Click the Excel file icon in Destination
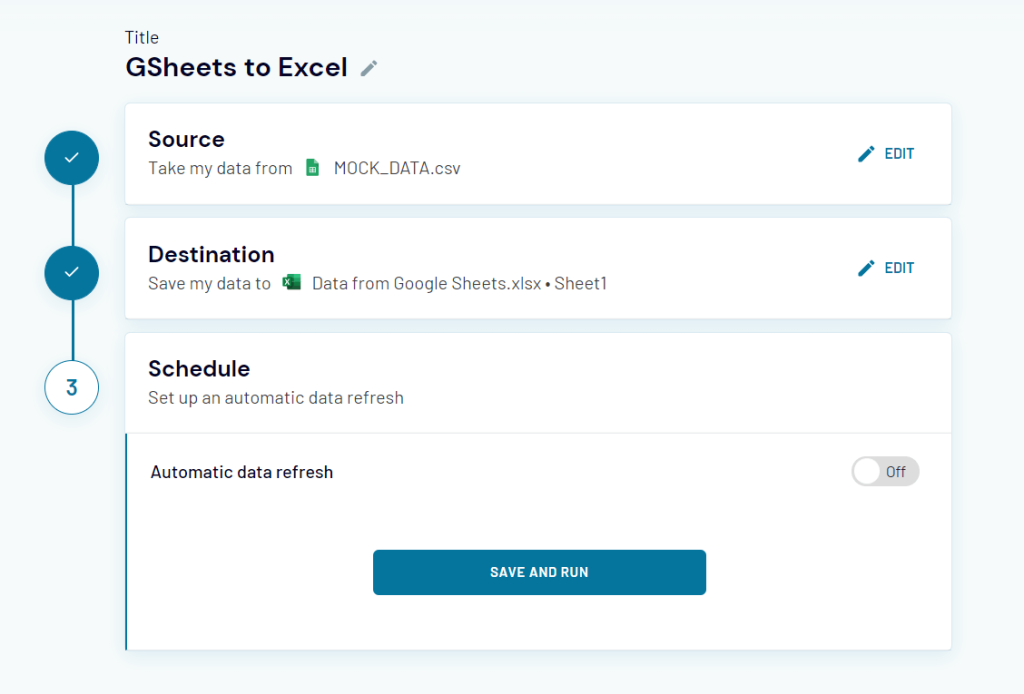This screenshot has width=1024, height=694. click(x=291, y=283)
